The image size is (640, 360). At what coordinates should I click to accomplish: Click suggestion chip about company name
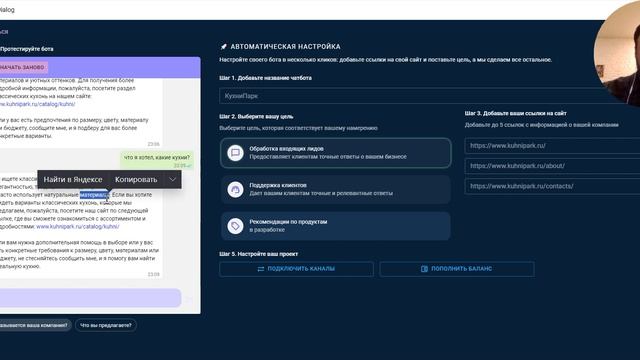pyautogui.click(x=35, y=325)
